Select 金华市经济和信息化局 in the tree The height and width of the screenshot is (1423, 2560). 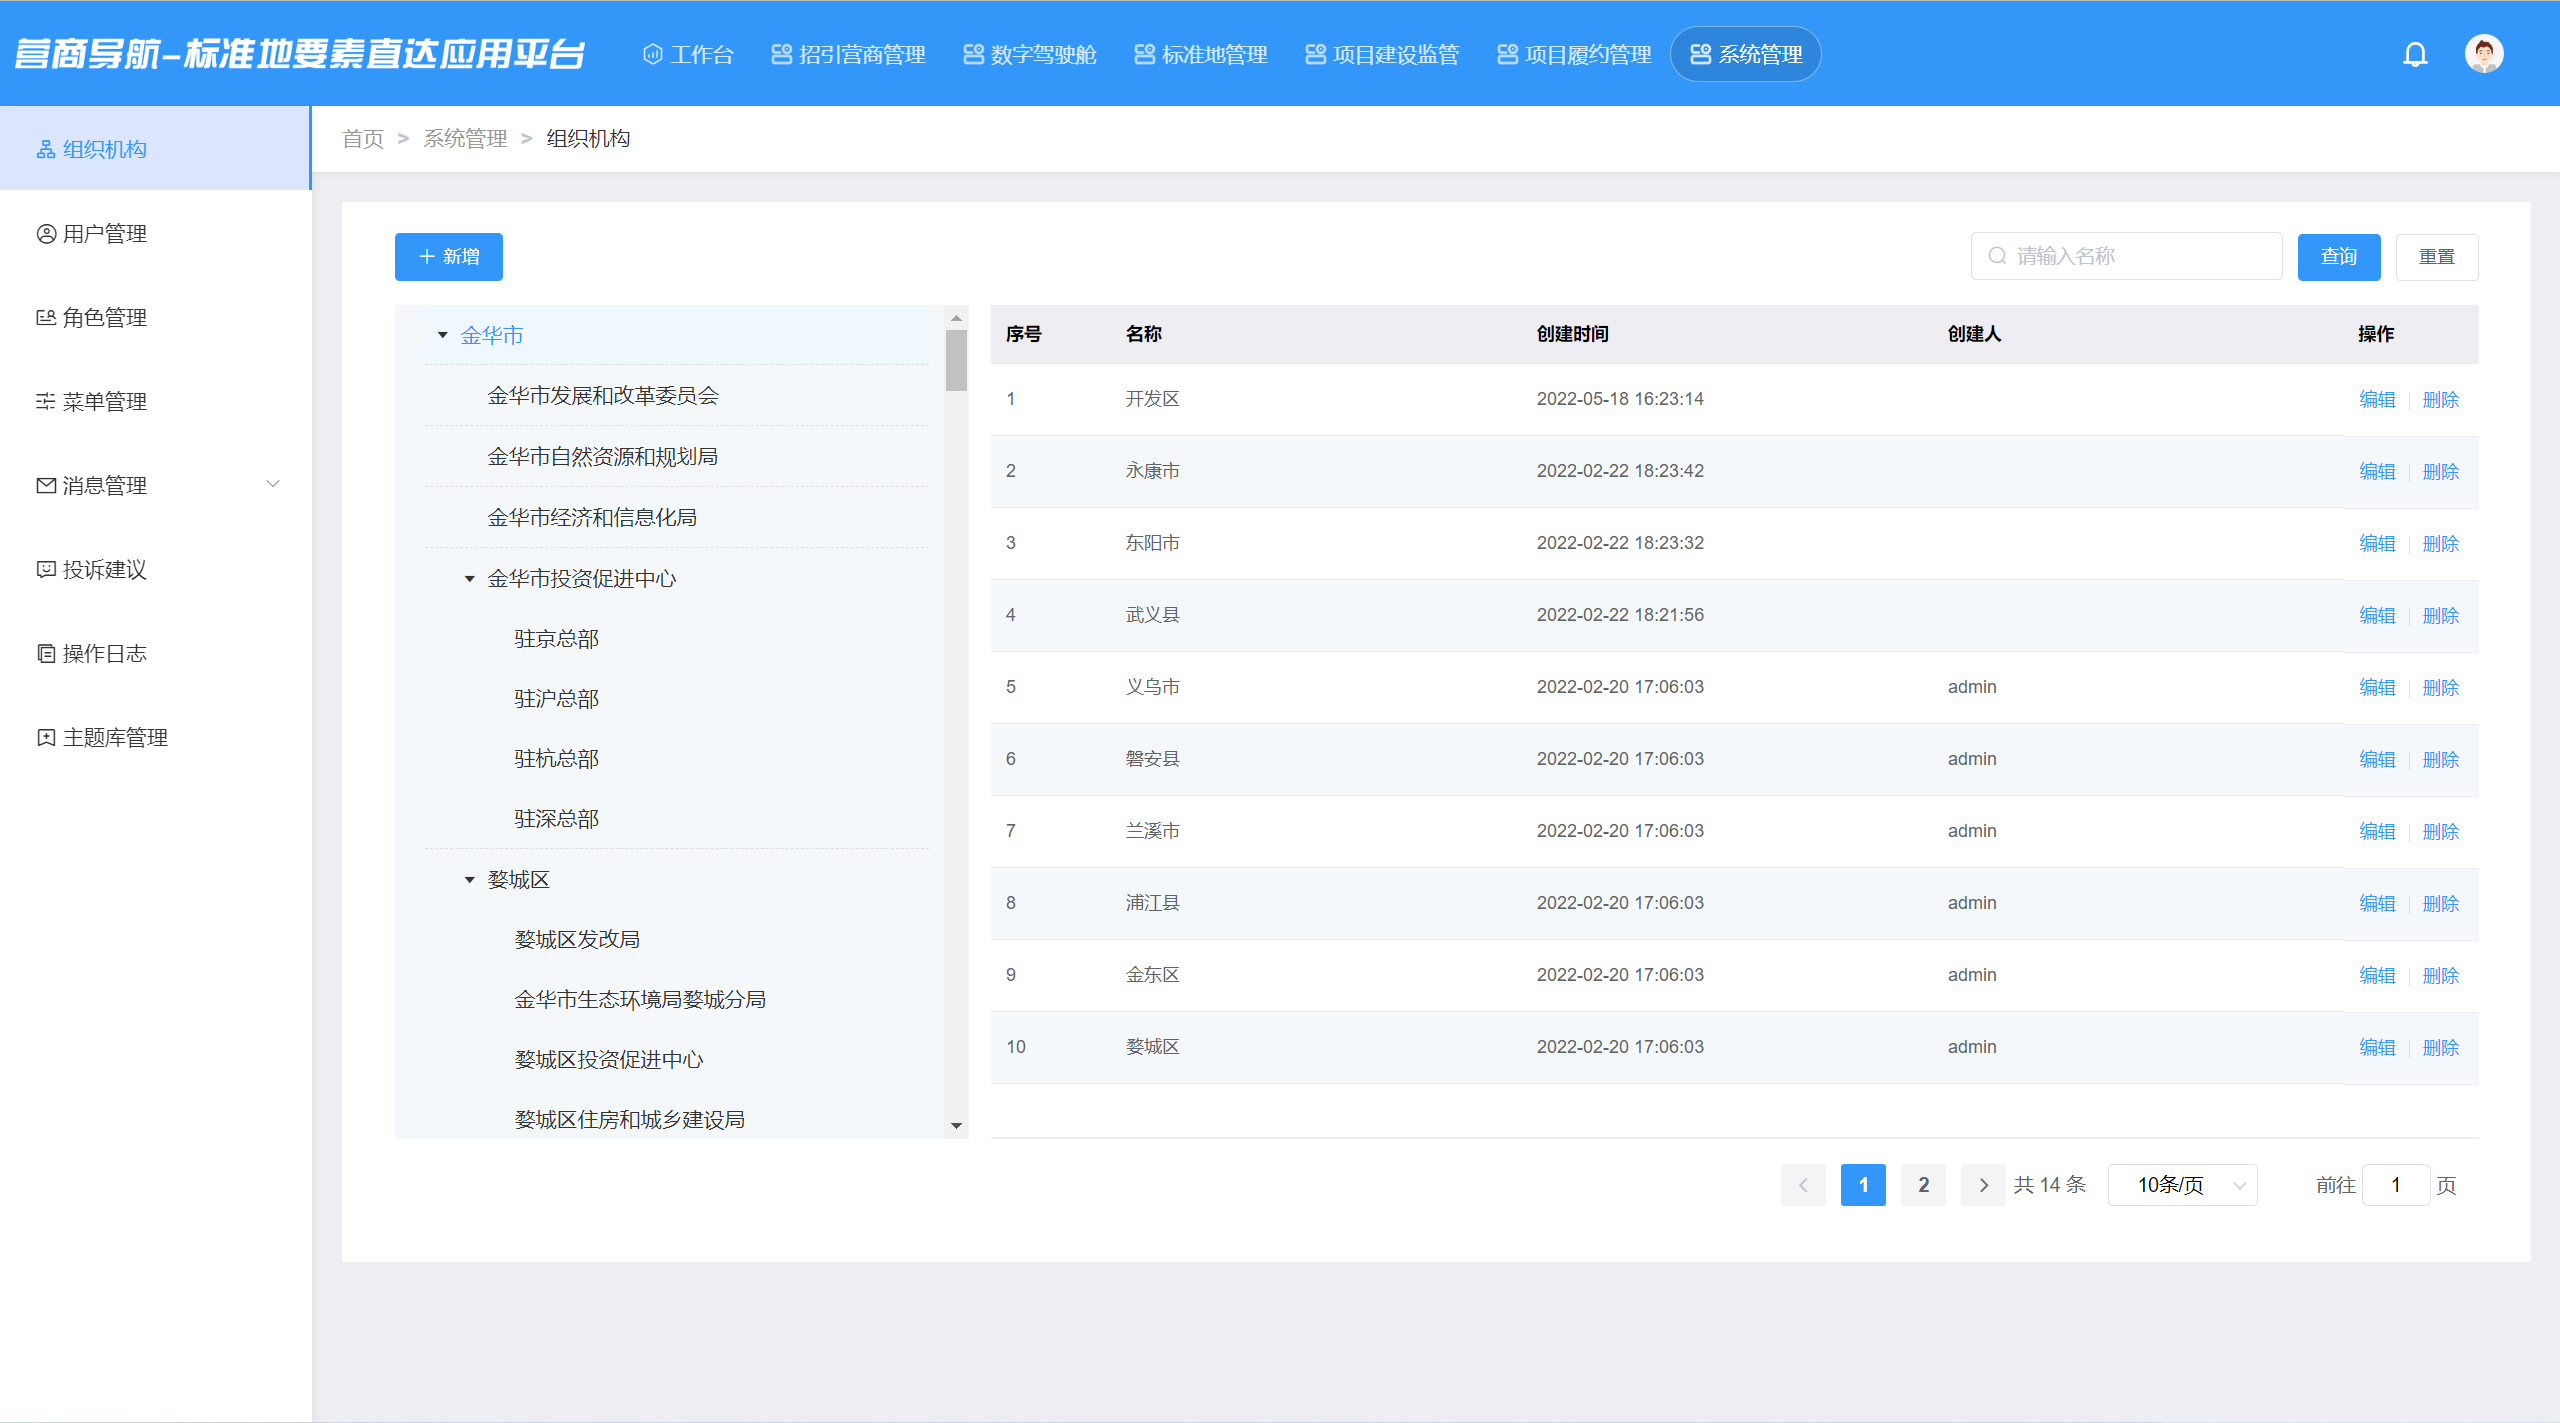pyautogui.click(x=592, y=518)
